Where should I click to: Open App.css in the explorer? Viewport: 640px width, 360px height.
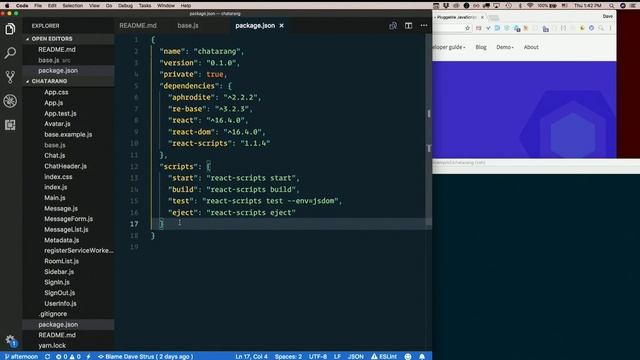(56, 92)
